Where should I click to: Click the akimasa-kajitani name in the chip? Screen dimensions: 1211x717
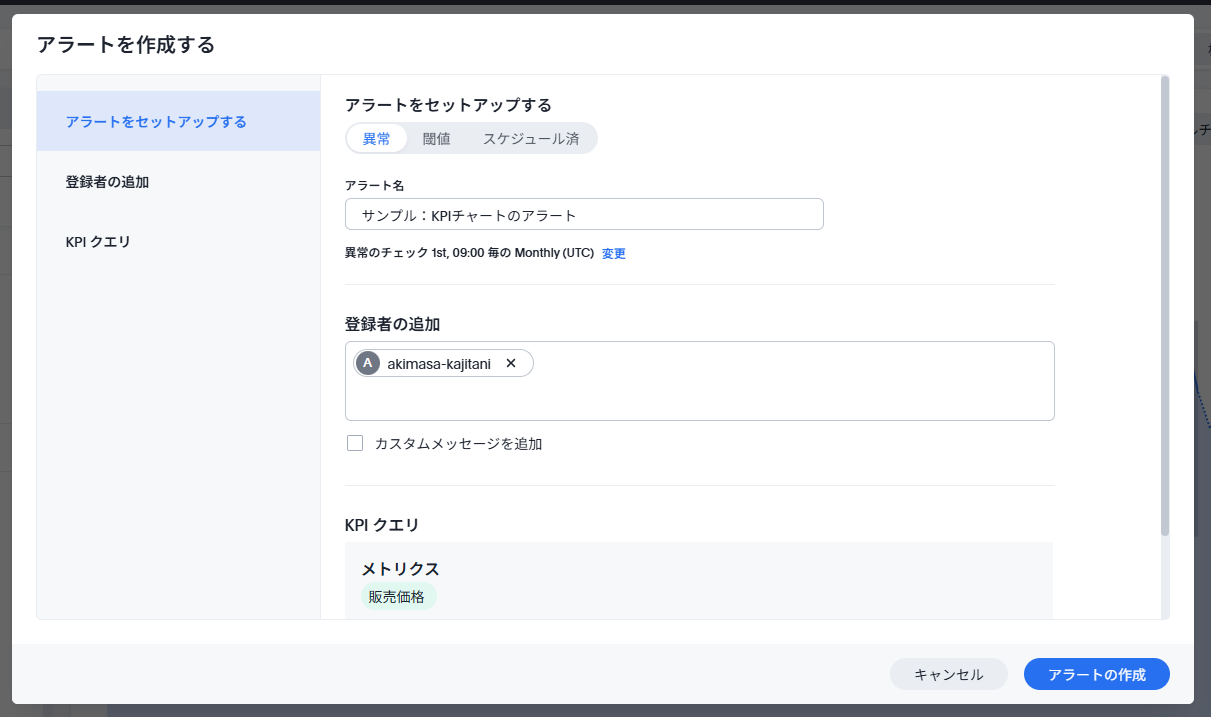(439, 363)
